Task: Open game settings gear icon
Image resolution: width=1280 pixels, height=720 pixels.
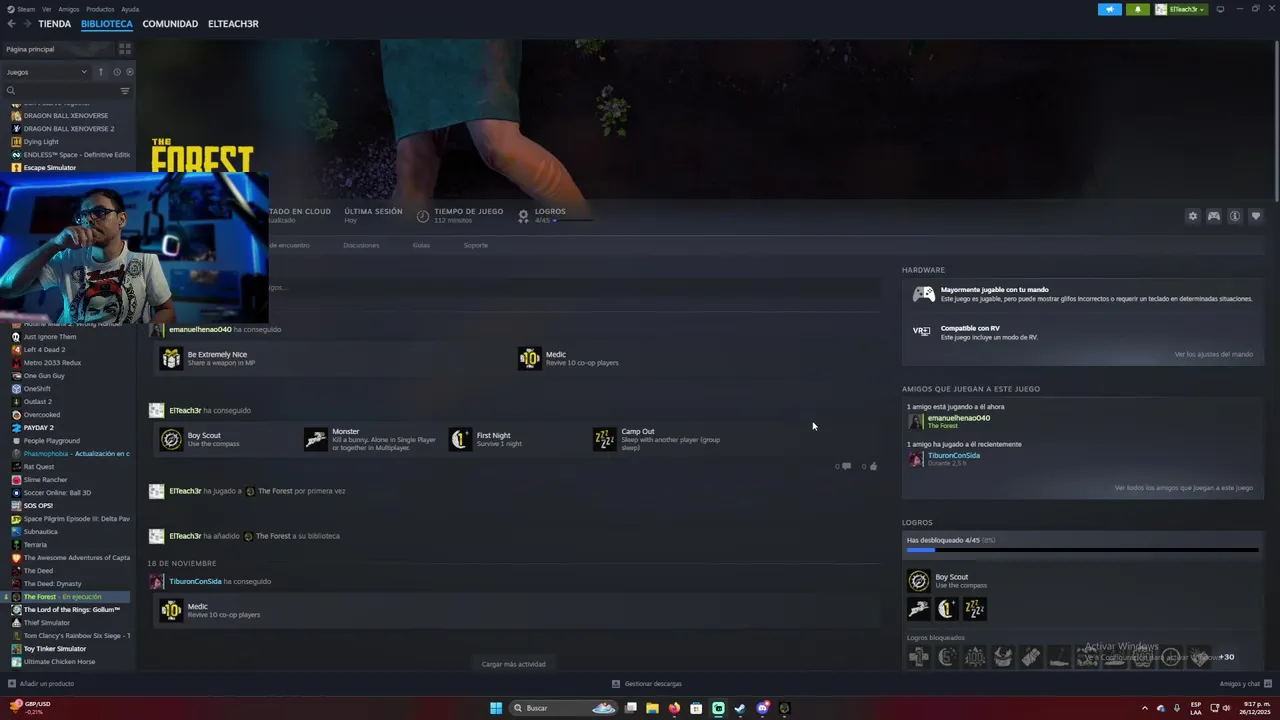Action: (x=1192, y=216)
